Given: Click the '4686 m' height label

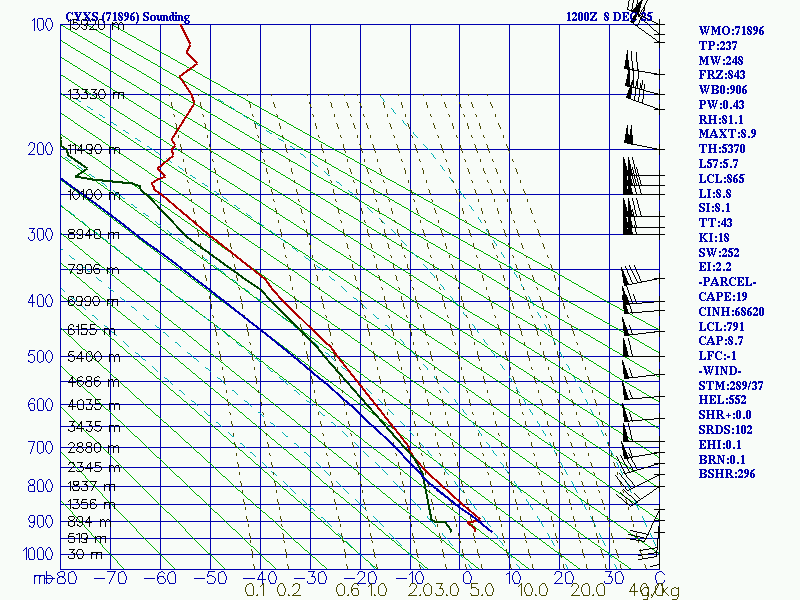Looking at the screenshot, I should pyautogui.click(x=93, y=382).
